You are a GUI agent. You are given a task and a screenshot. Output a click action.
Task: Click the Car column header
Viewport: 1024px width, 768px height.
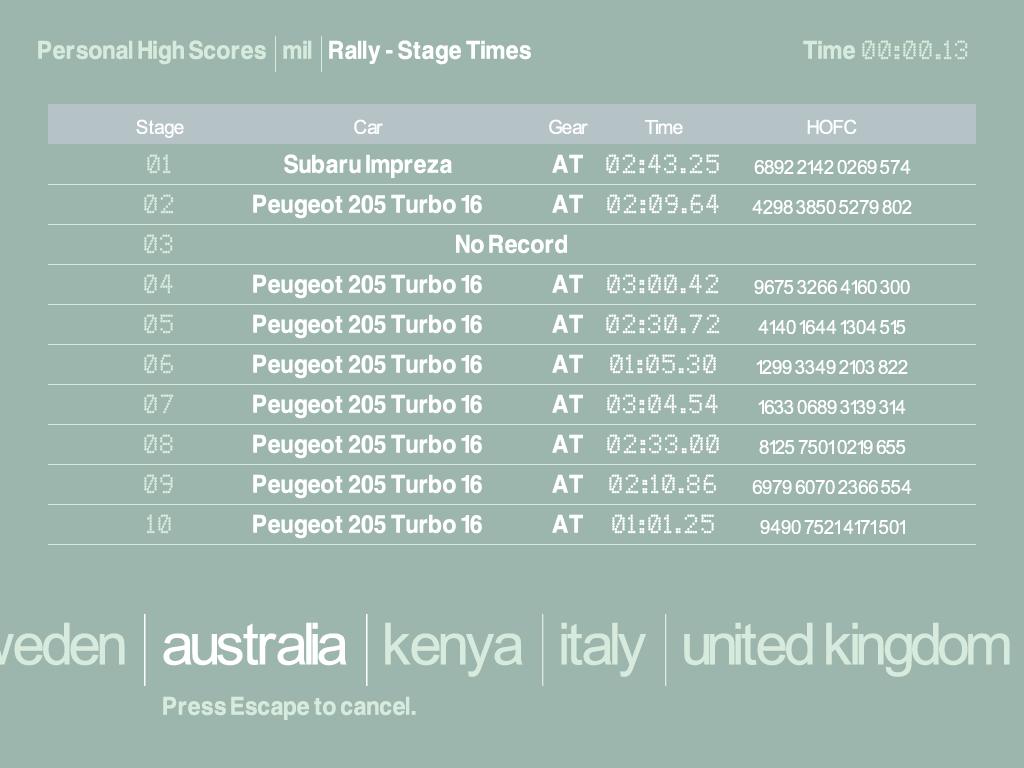pos(368,127)
